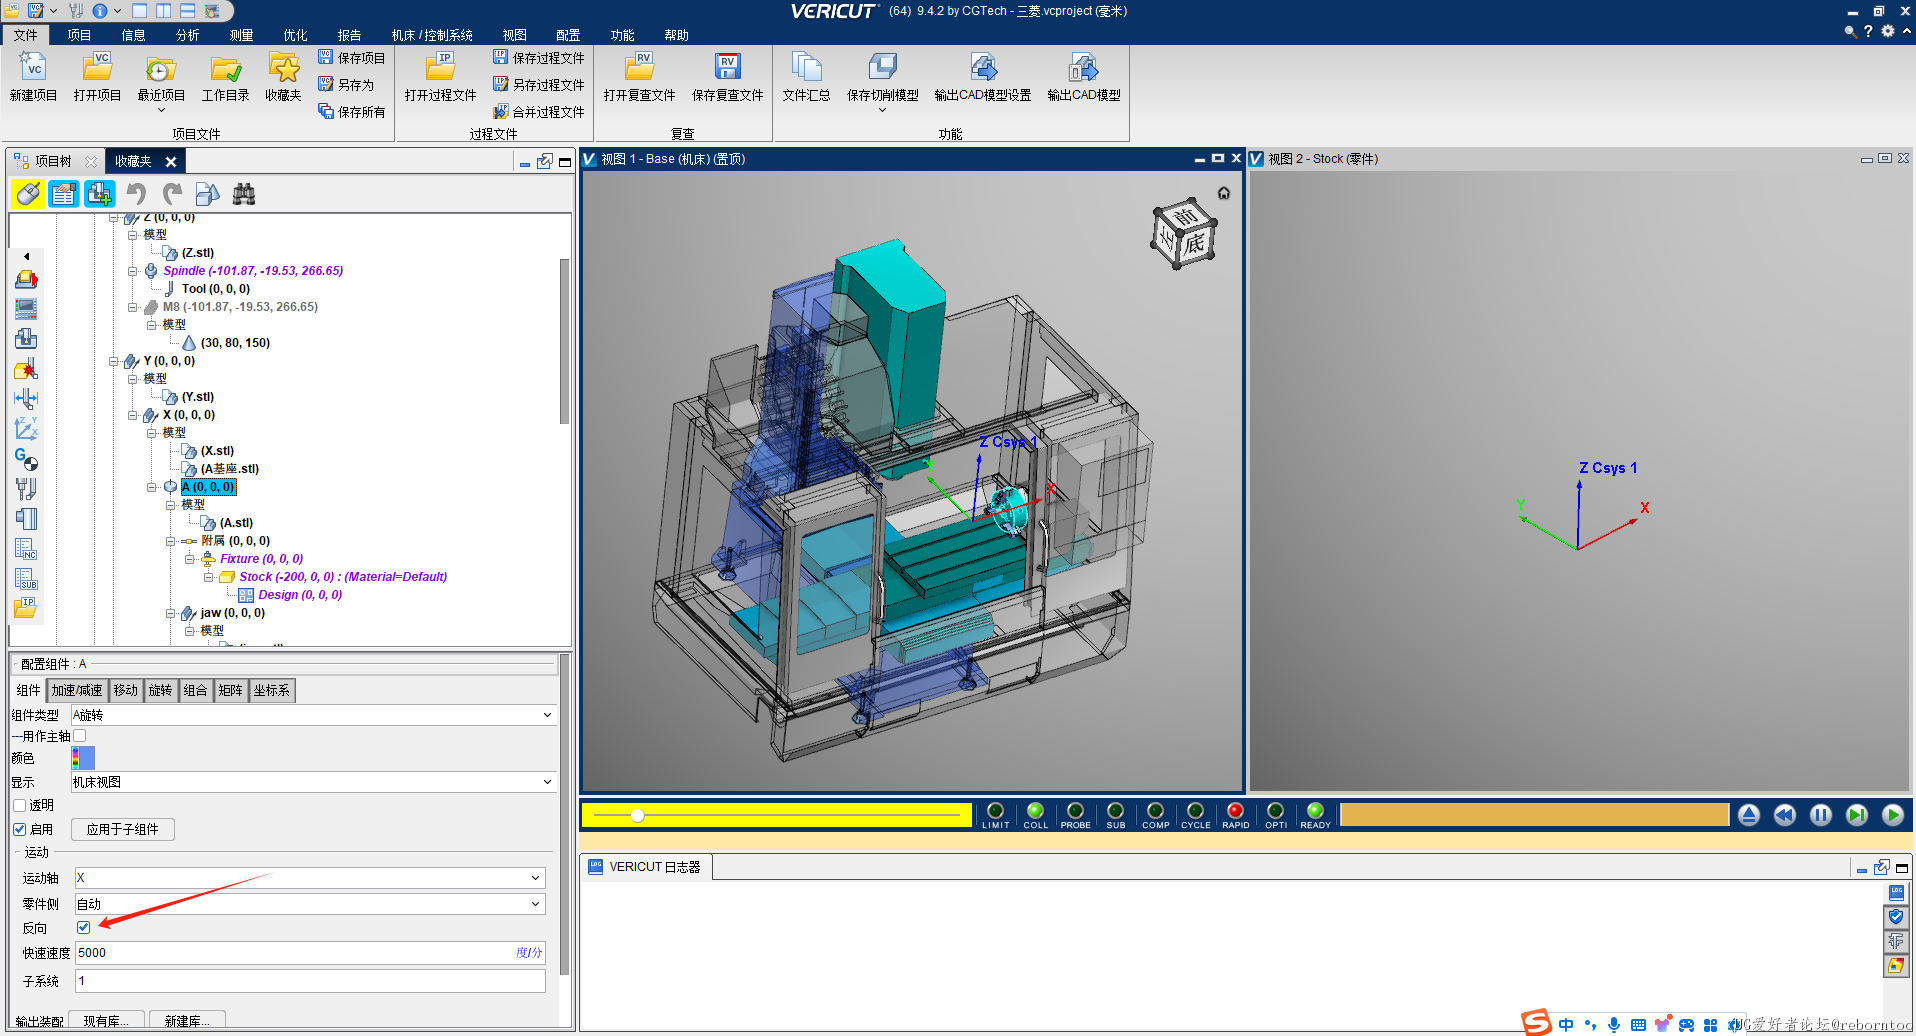This screenshot has width=1916, height=1036.
Task: Play the simulation to end
Action: 1893,815
